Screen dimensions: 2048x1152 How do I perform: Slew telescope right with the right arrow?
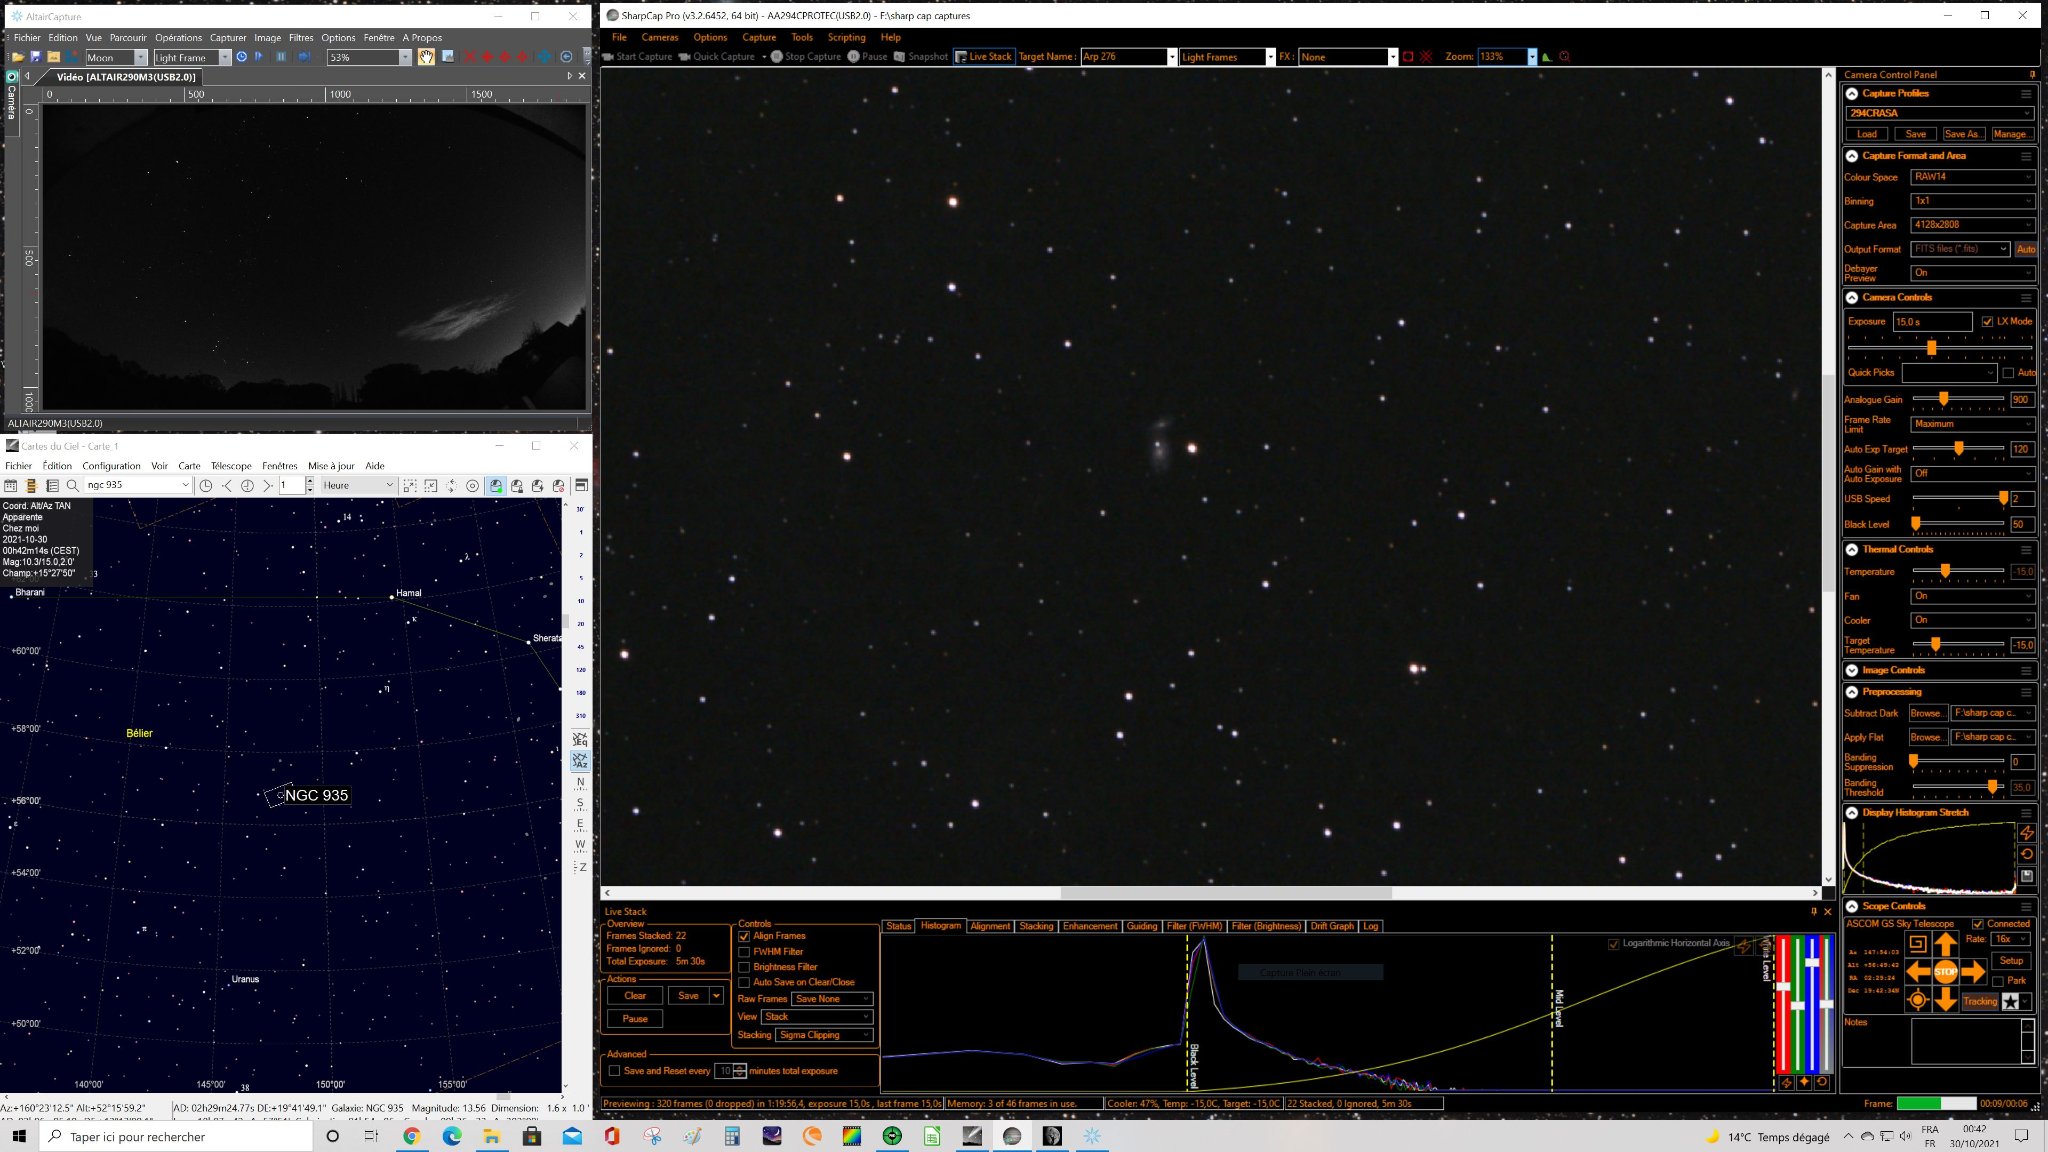1973,971
